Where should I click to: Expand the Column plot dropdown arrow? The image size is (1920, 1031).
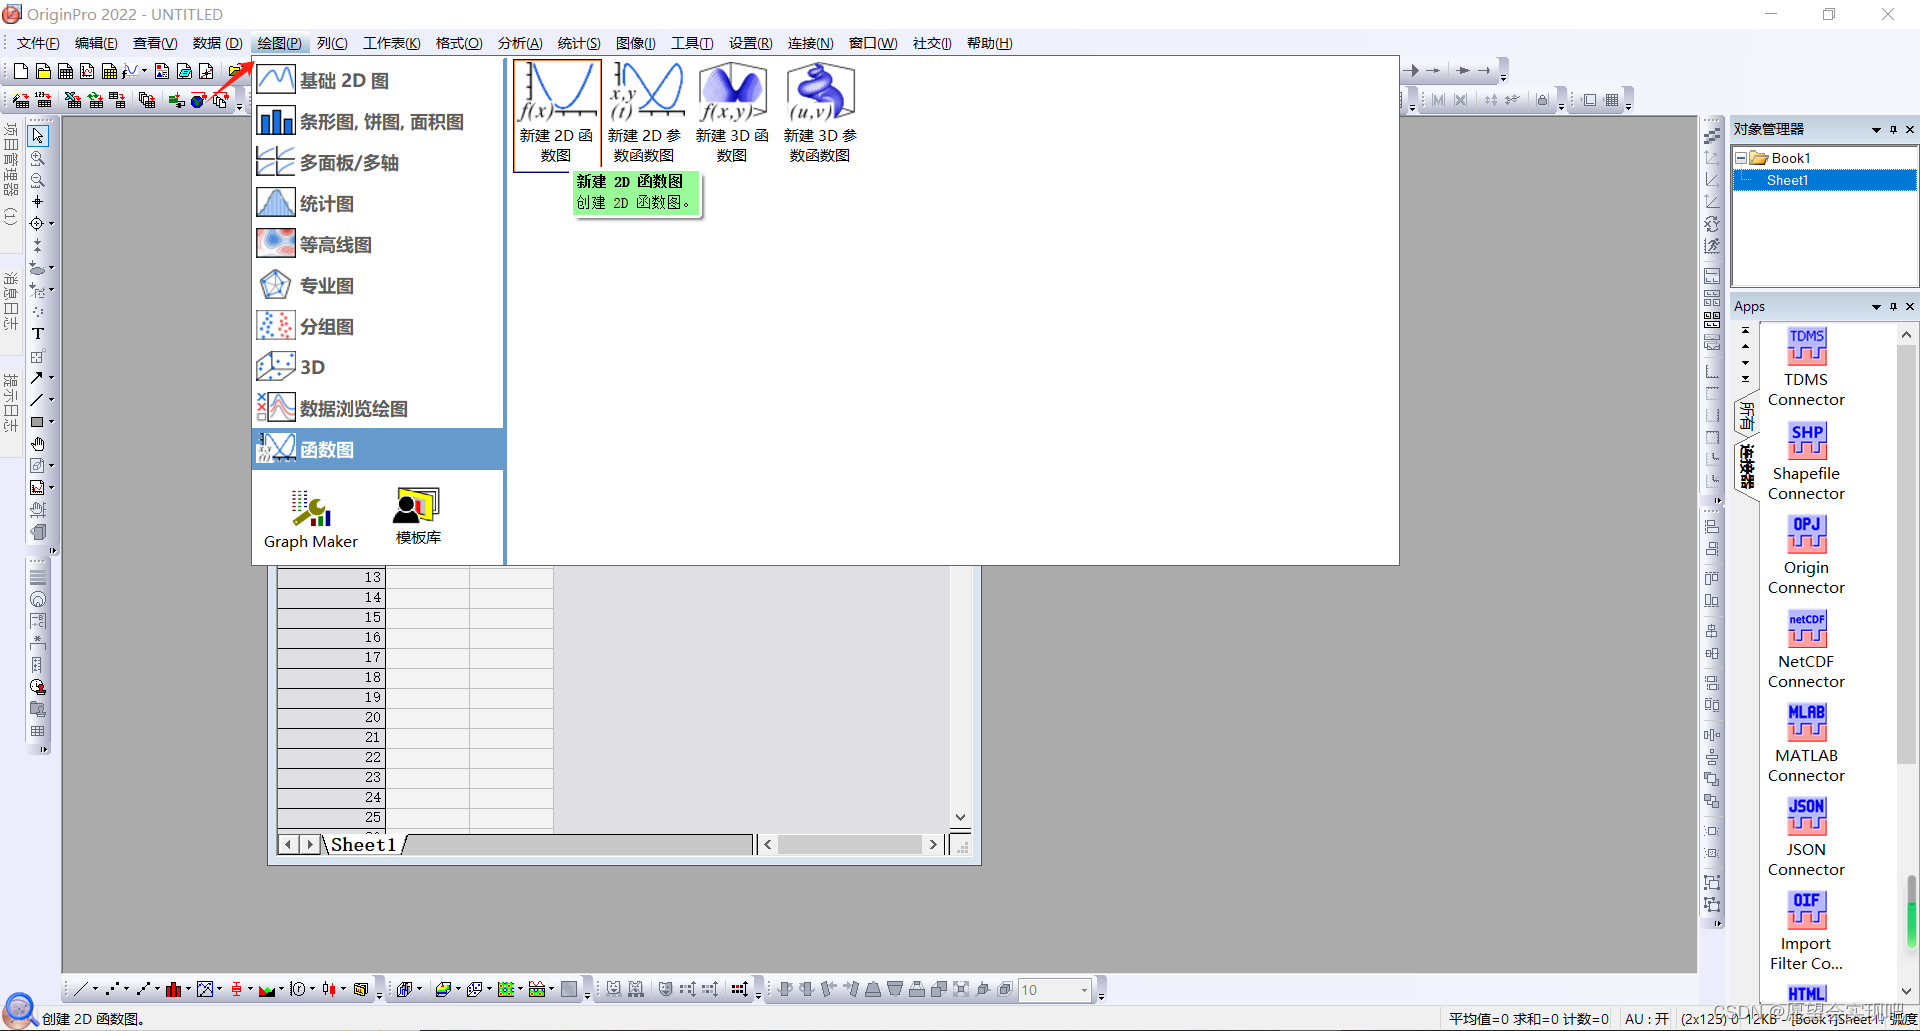click(188, 989)
